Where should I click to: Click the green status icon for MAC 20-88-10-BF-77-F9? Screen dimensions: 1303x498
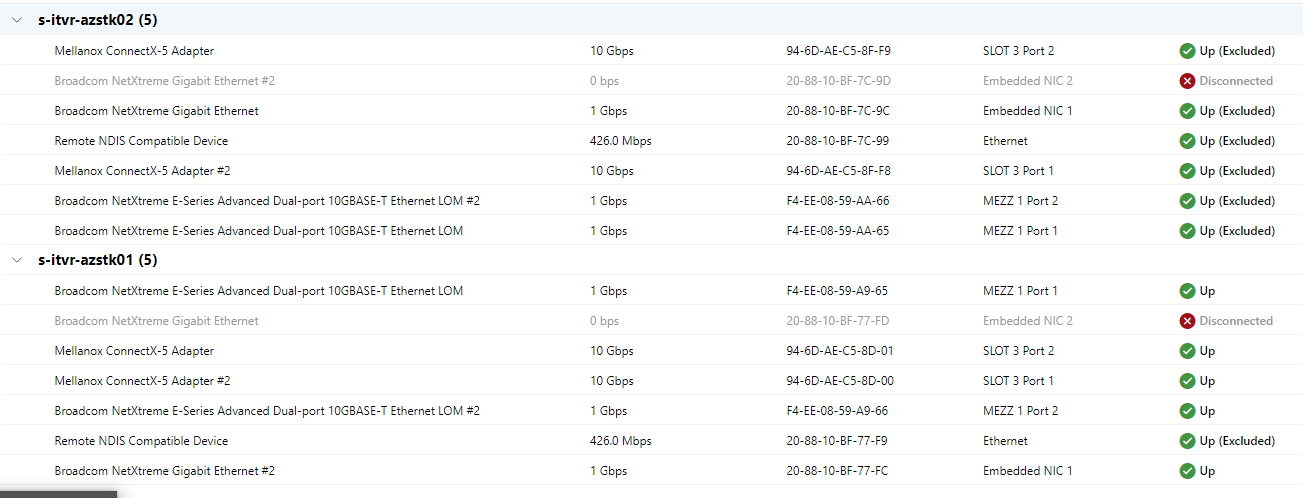[x=1187, y=441]
